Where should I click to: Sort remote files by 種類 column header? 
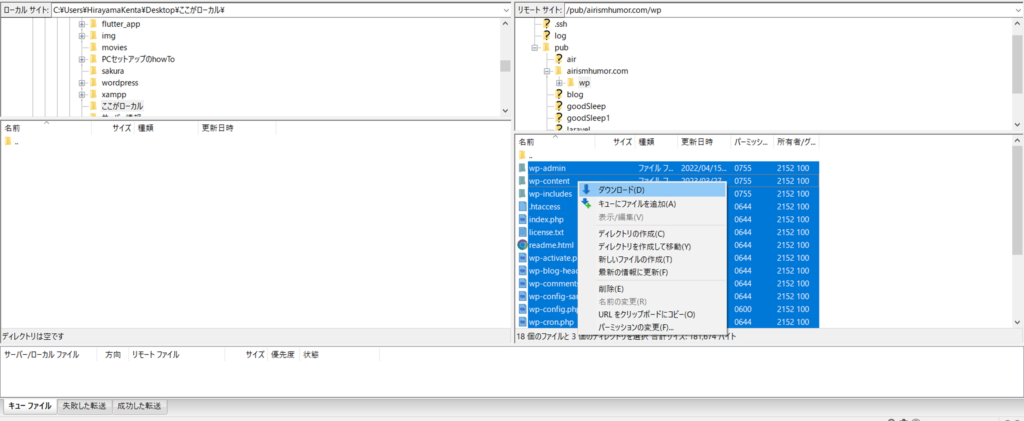[x=656, y=142]
